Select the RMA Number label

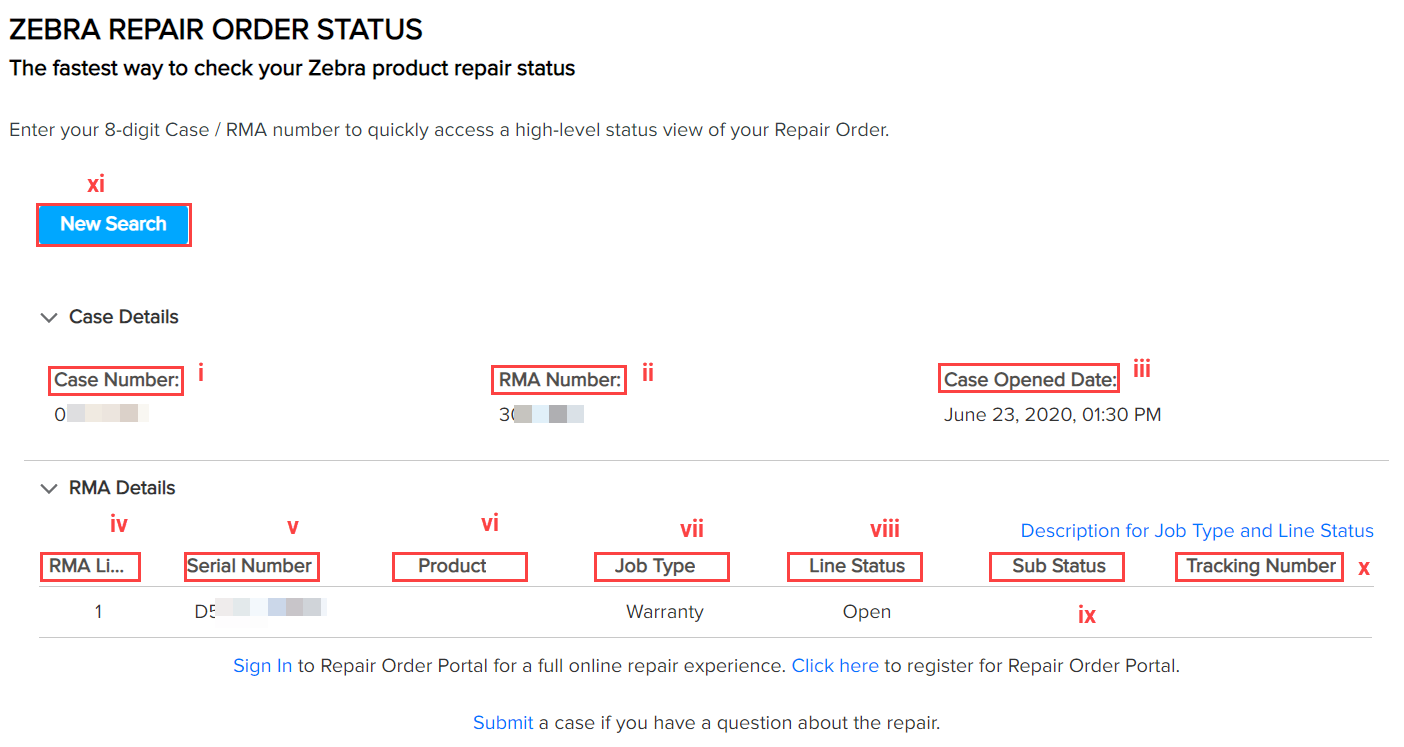tap(558, 380)
